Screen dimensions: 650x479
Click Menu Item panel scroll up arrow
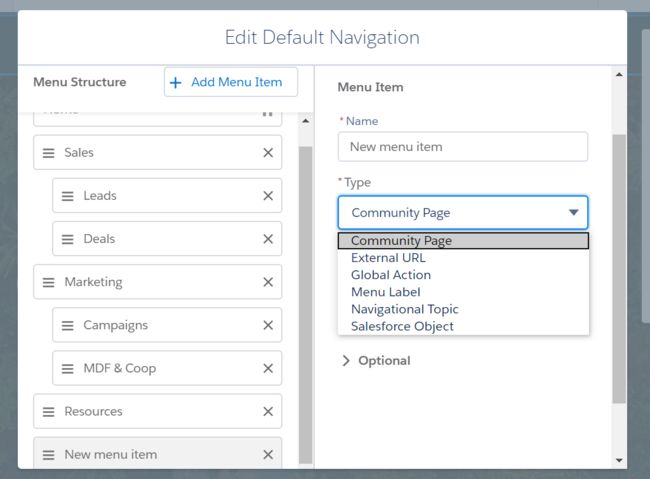click(619, 75)
